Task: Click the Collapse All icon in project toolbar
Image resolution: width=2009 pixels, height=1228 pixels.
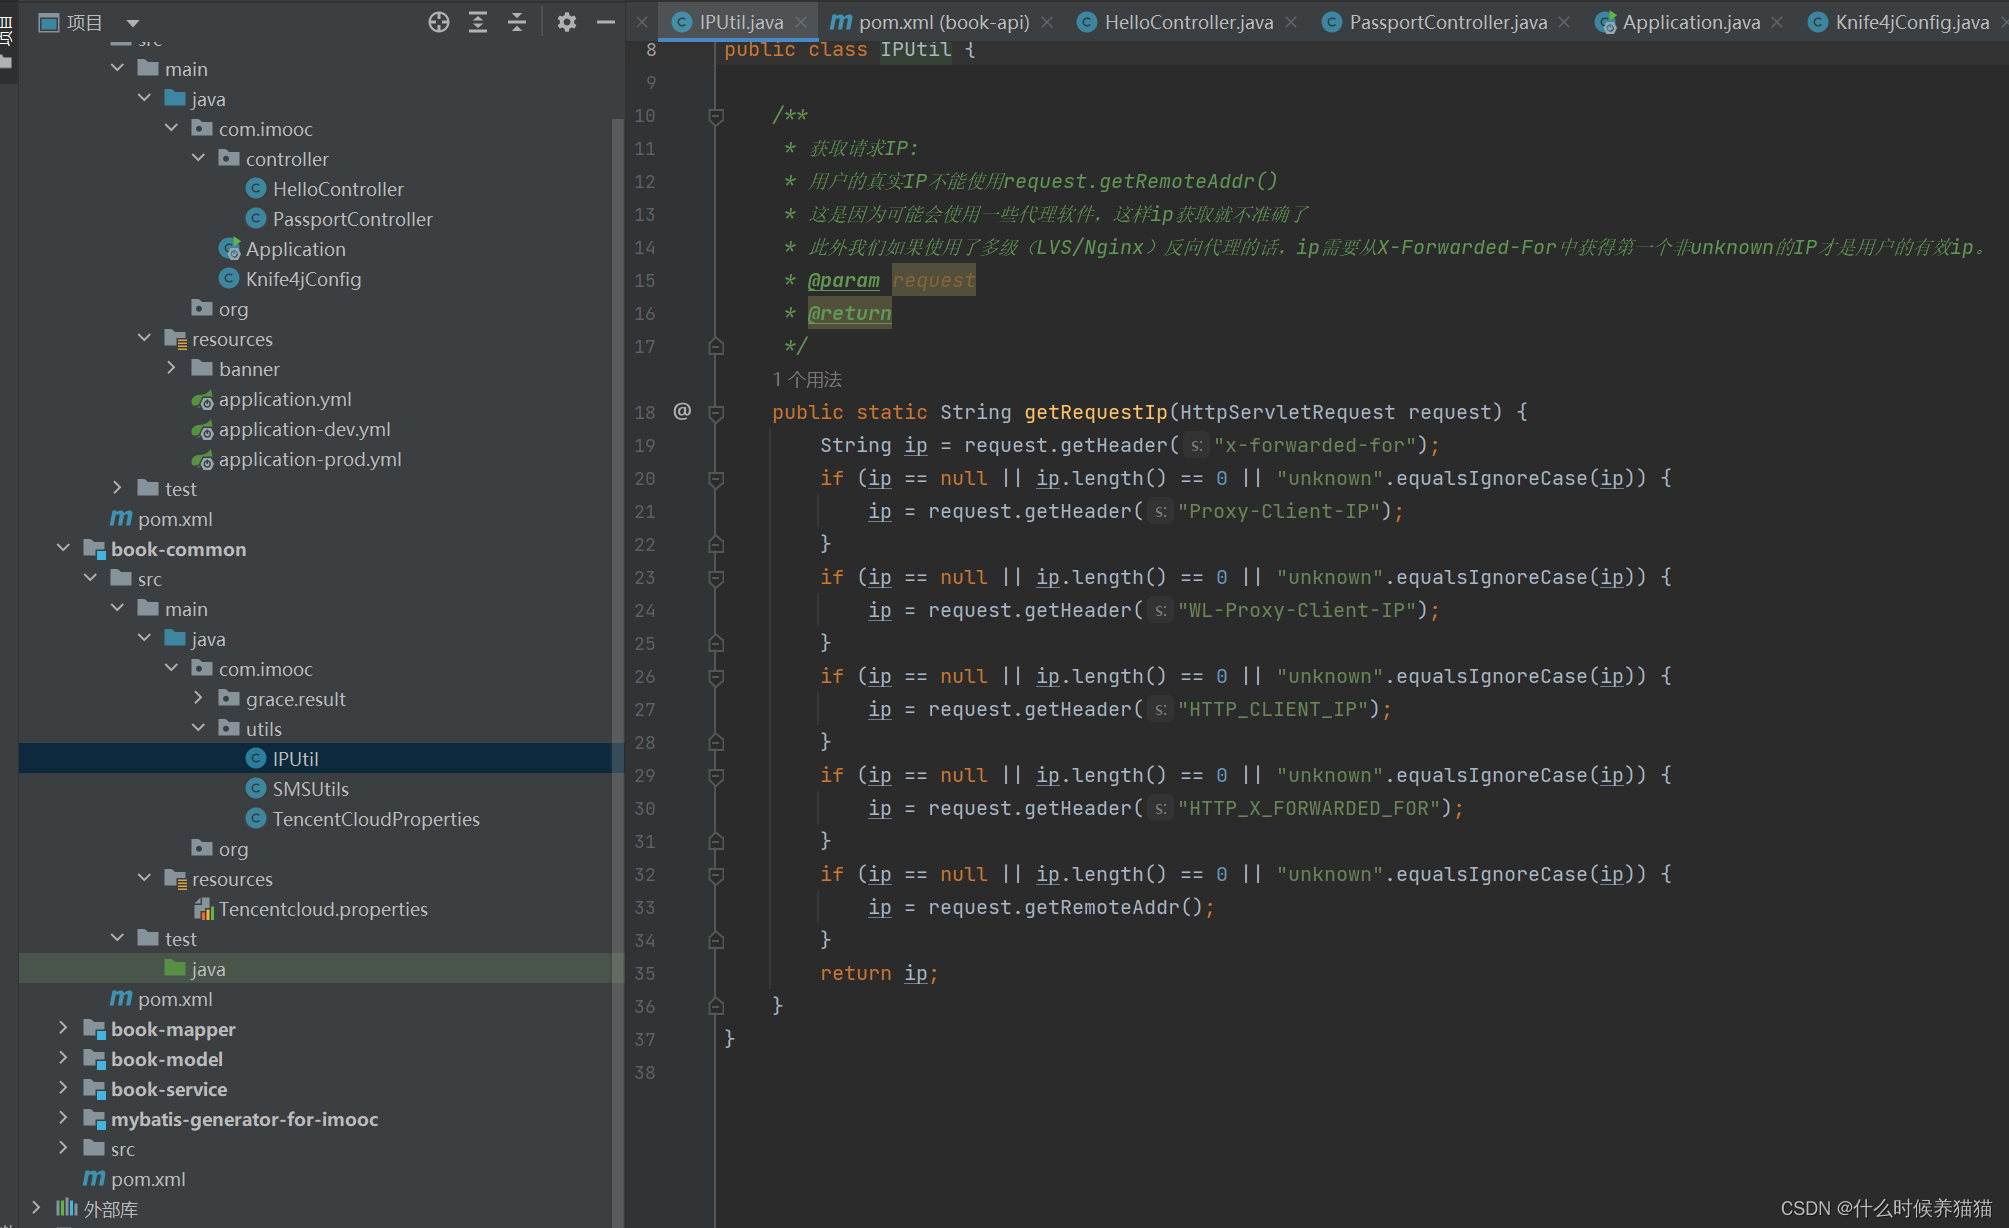Action: [x=517, y=22]
